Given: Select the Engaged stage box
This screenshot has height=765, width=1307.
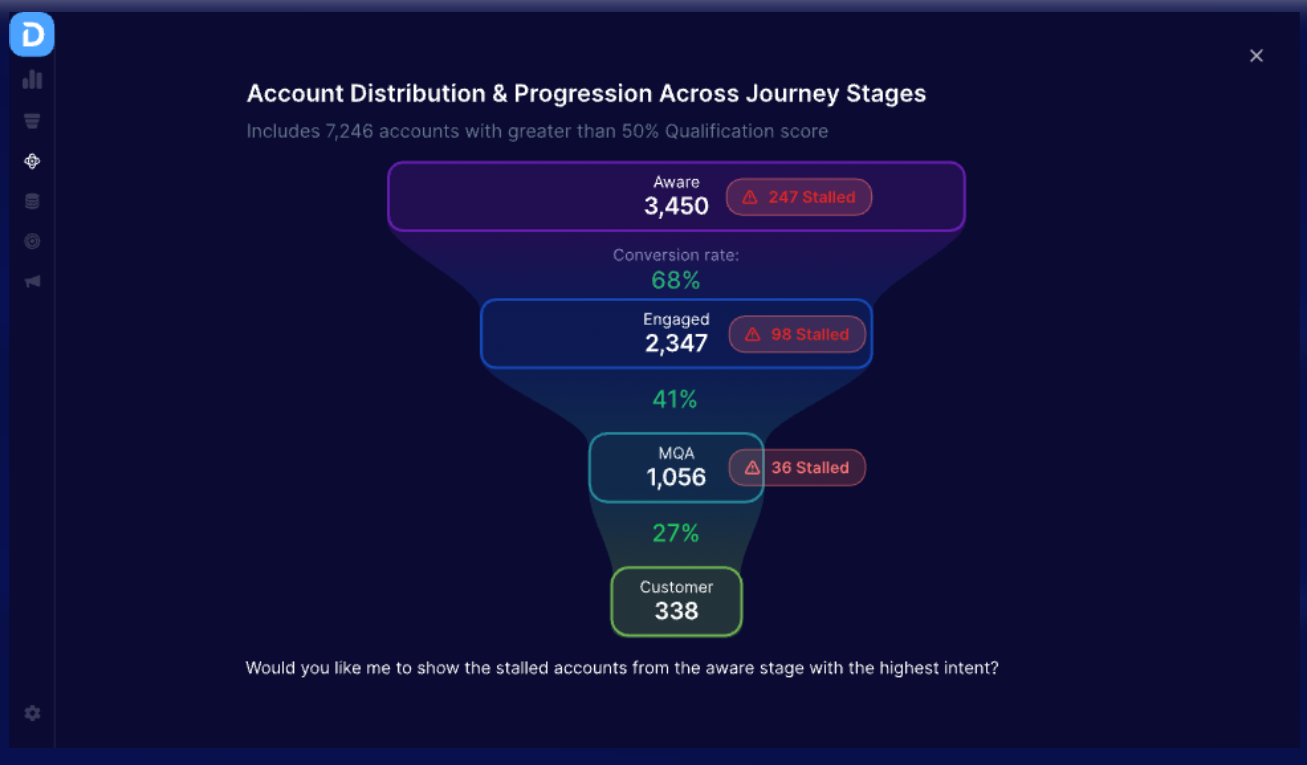Looking at the screenshot, I should (x=676, y=333).
